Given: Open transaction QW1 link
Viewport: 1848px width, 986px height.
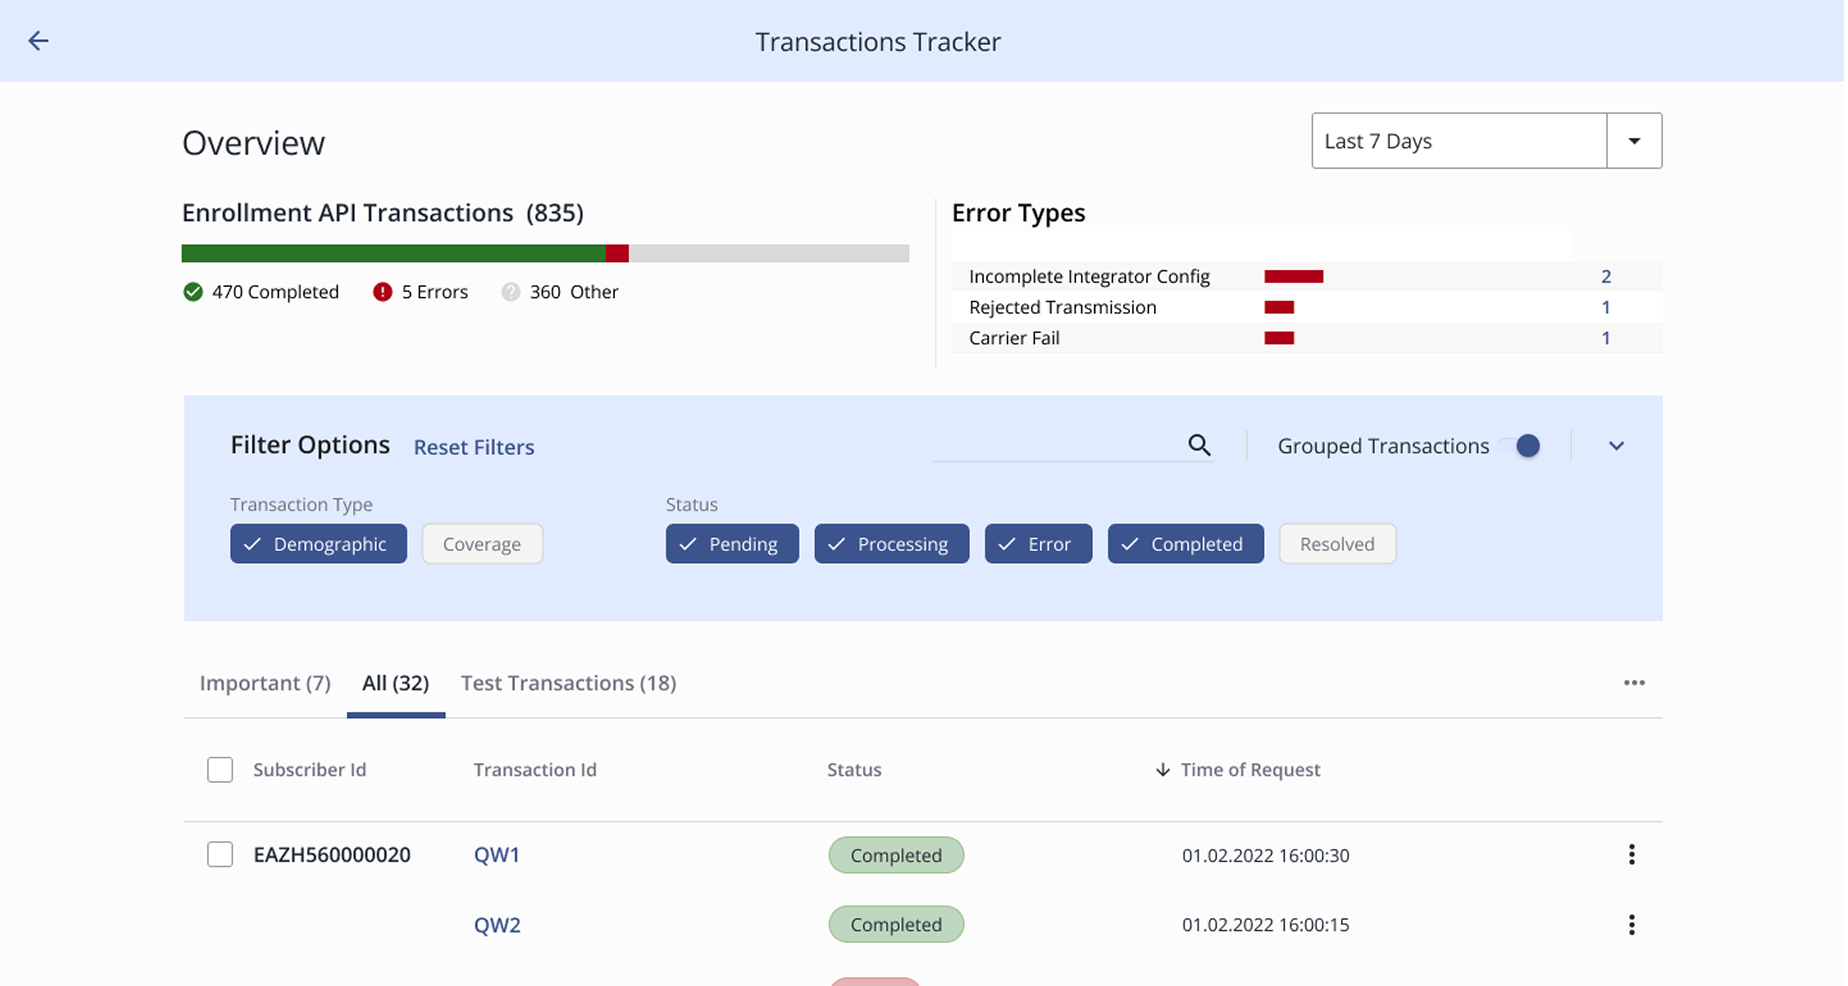Looking at the screenshot, I should tap(497, 855).
